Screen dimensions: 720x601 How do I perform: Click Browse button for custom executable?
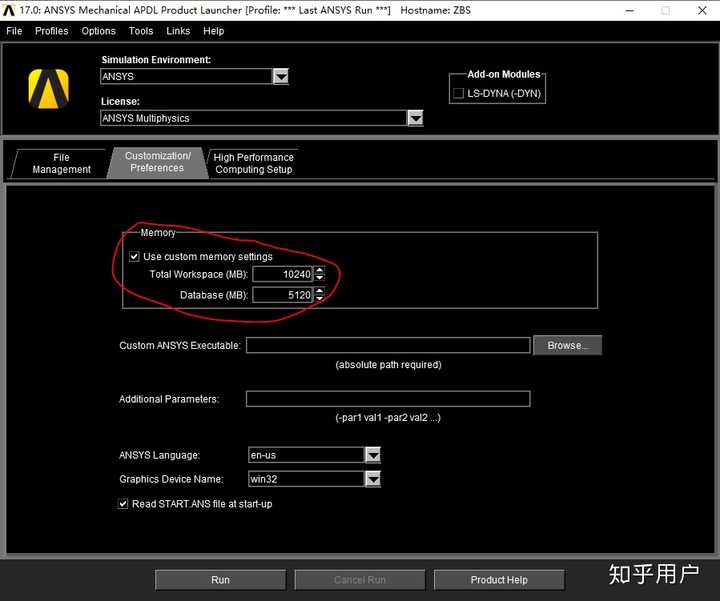pos(567,345)
